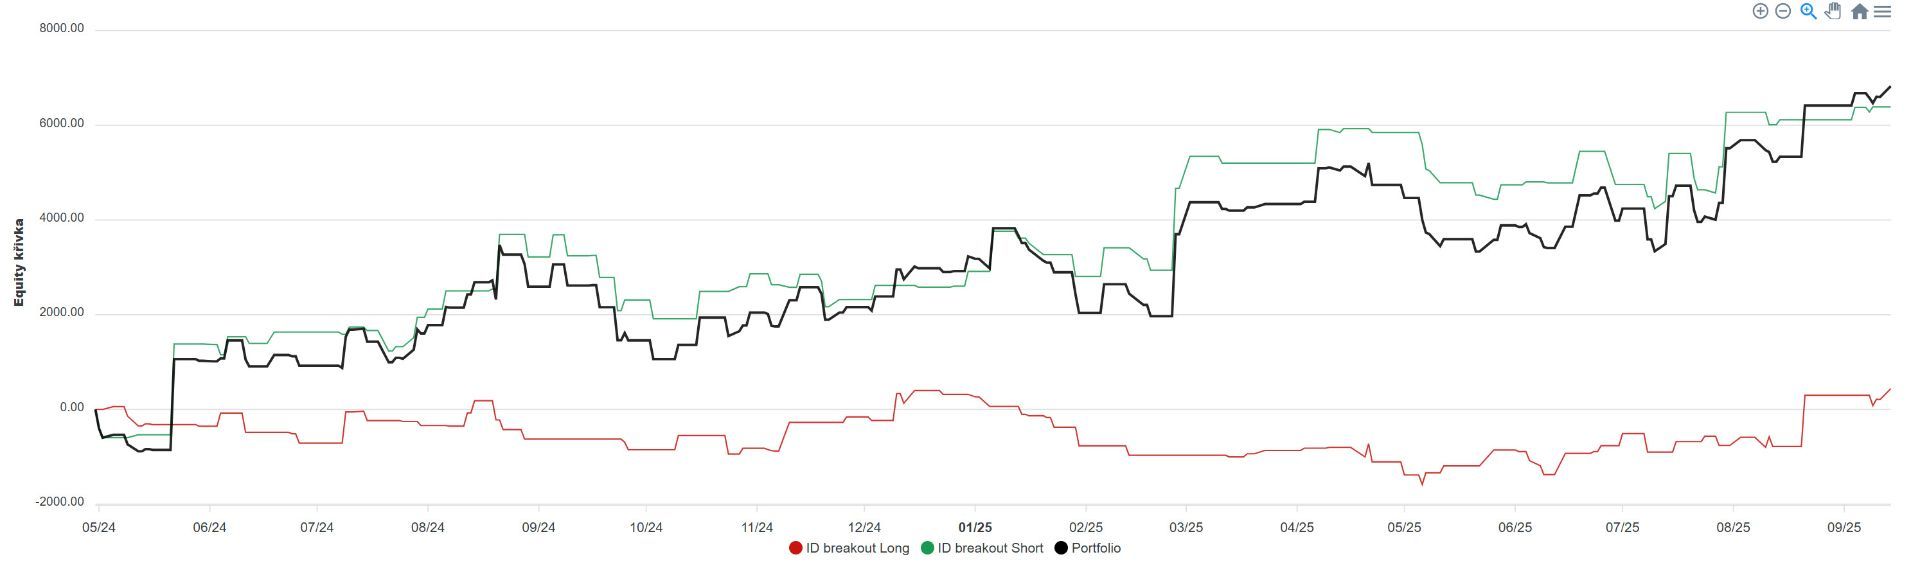Click the zoom in (plus) icon
Image resolution: width=1920 pixels, height=568 pixels.
click(1760, 11)
